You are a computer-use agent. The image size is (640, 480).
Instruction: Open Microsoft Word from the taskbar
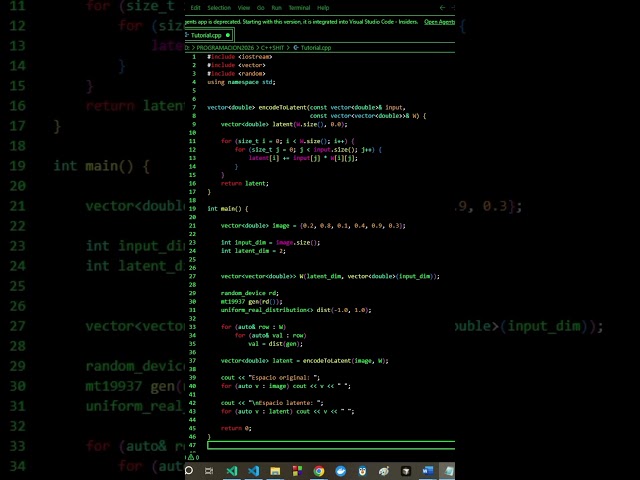(427, 471)
